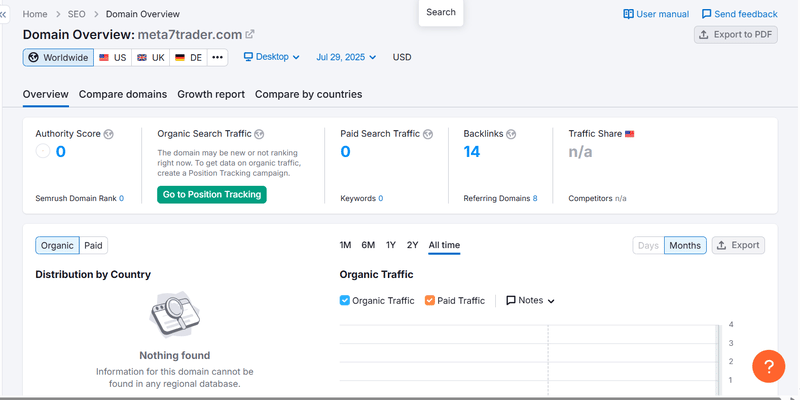Click the Domain Overview breadcrumb text
This screenshot has height=400, width=800.
click(x=143, y=14)
